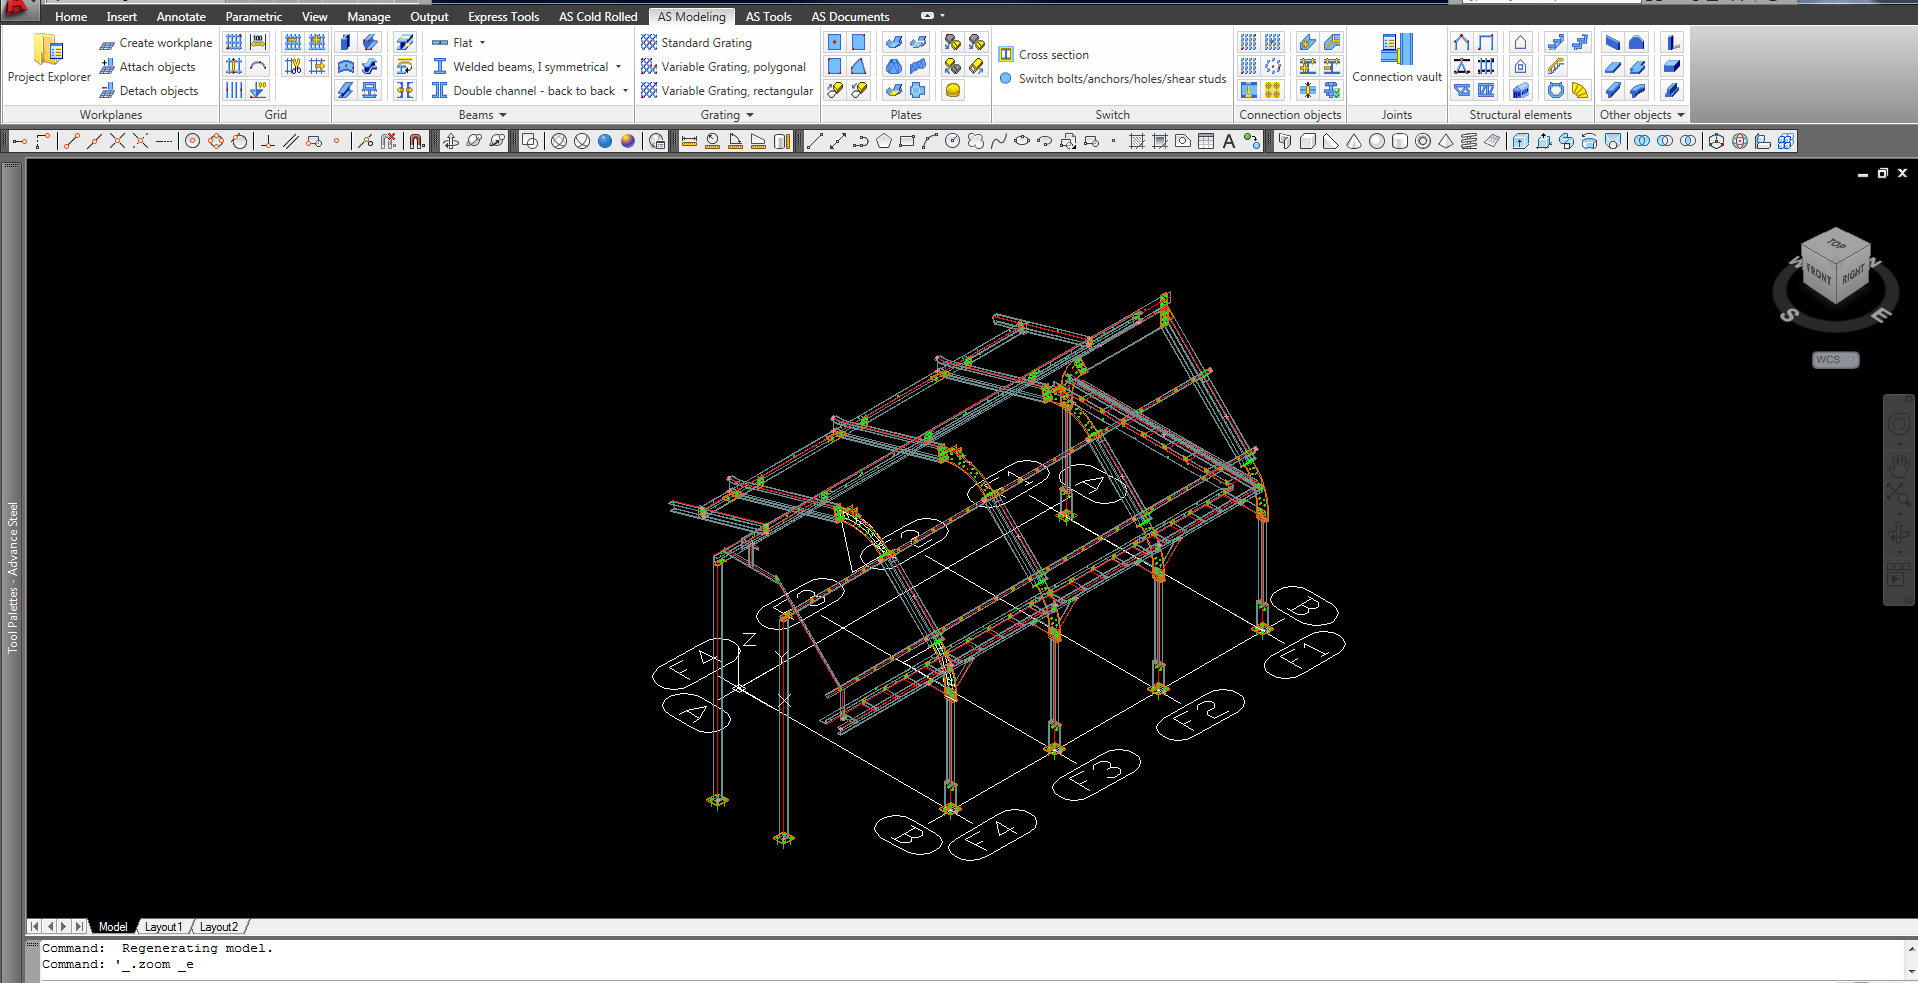The height and width of the screenshot is (983, 1918).
Task: Click the Attach objects icon
Action: click(107, 67)
